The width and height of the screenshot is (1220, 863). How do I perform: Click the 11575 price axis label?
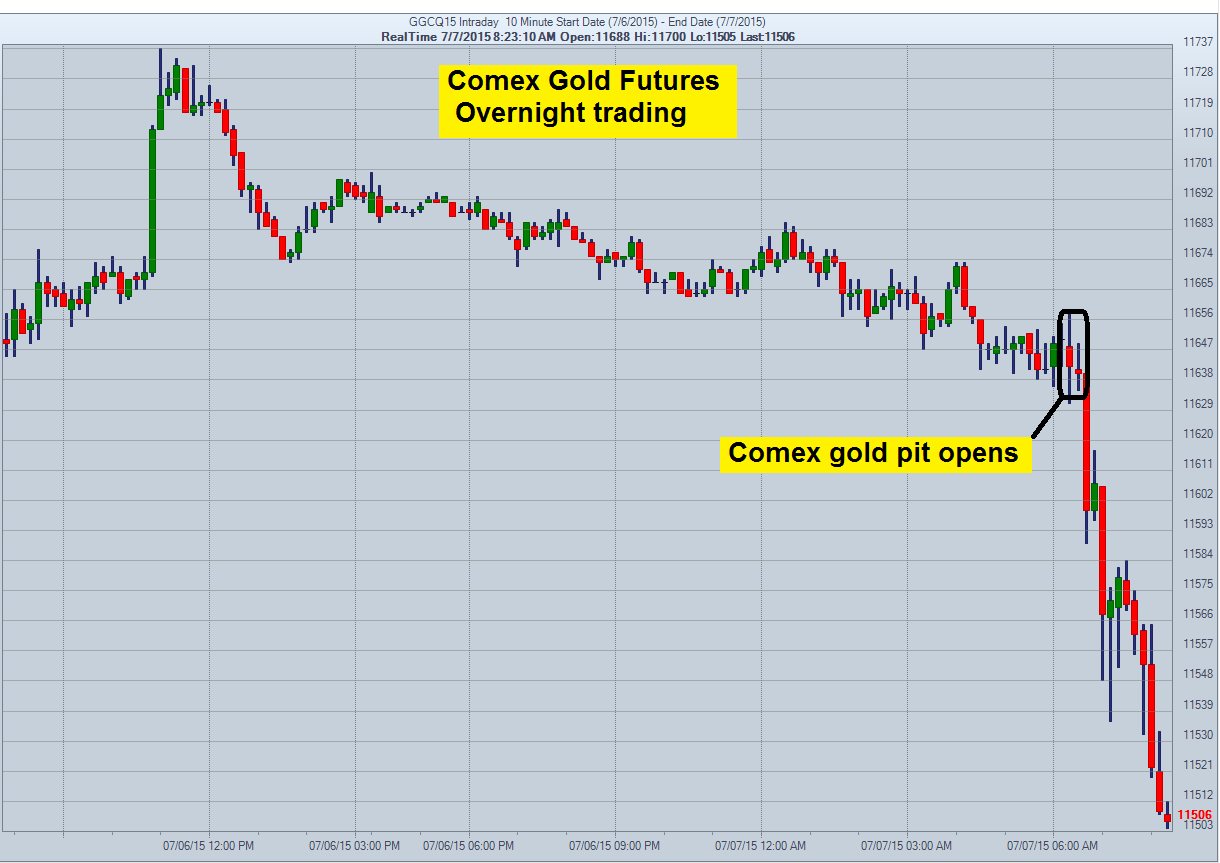pyautogui.click(x=1198, y=583)
